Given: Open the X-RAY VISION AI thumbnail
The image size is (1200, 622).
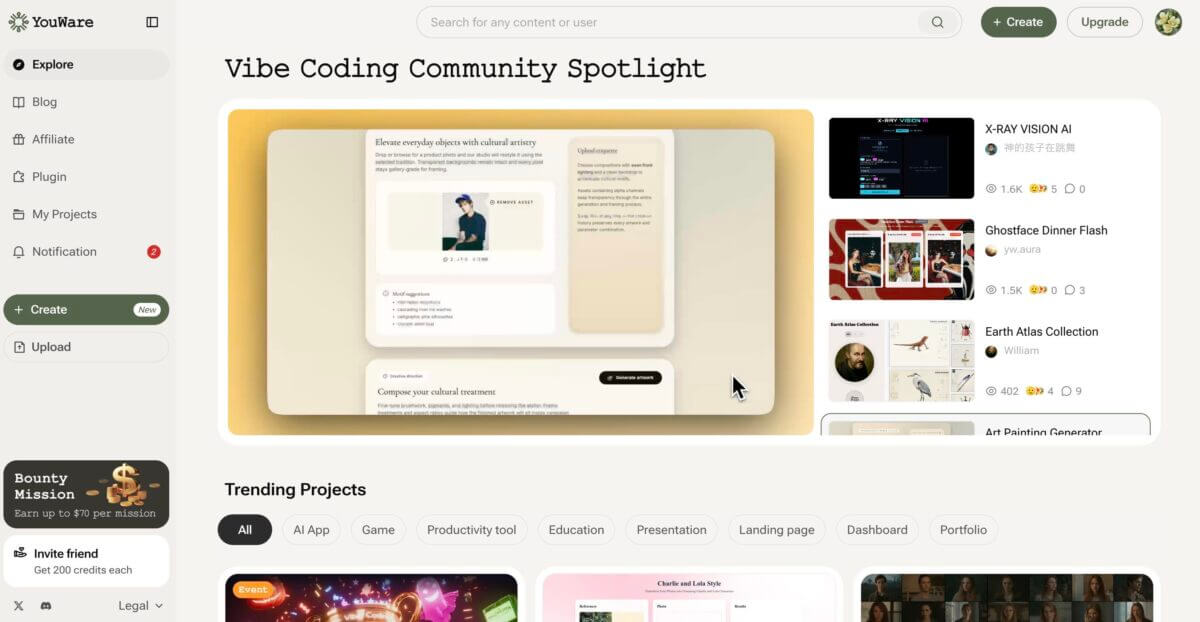Looking at the screenshot, I should pos(901,158).
